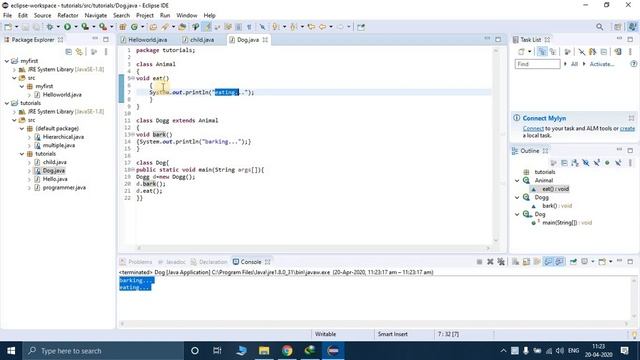Collapse the Animal class in Outline
The width and height of the screenshot is (640, 360).
(517, 180)
